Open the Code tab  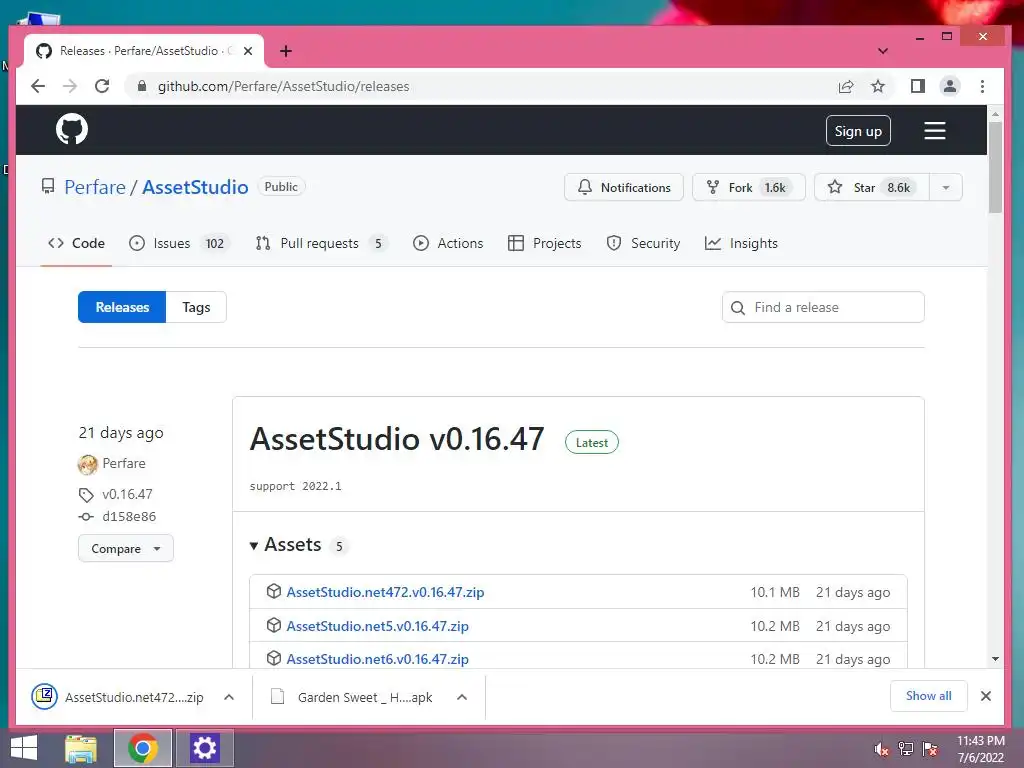click(x=76, y=244)
